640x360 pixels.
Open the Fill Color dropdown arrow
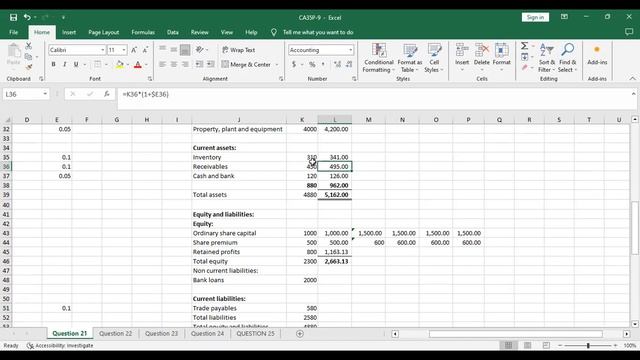click(127, 64)
